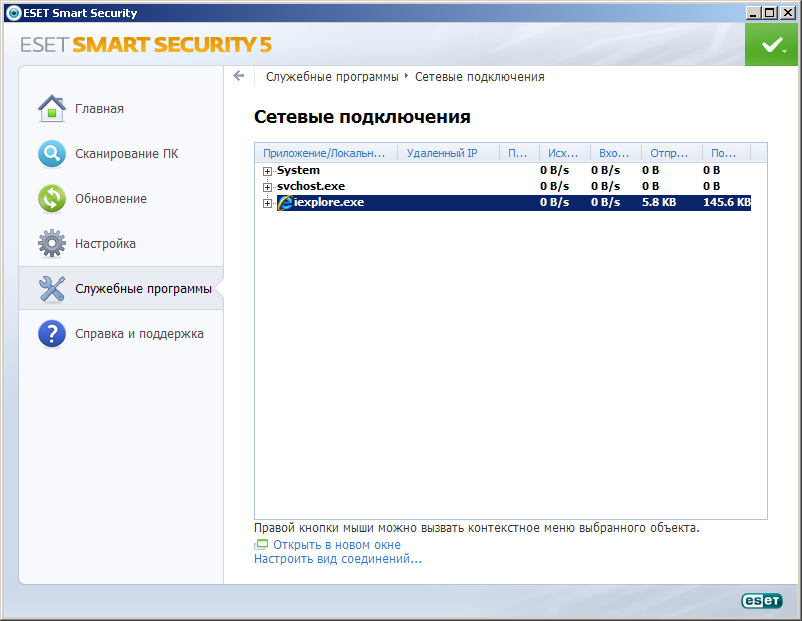Image resolution: width=802 pixels, height=621 pixels.
Task: Click the По... column header
Action: [x=726, y=153]
